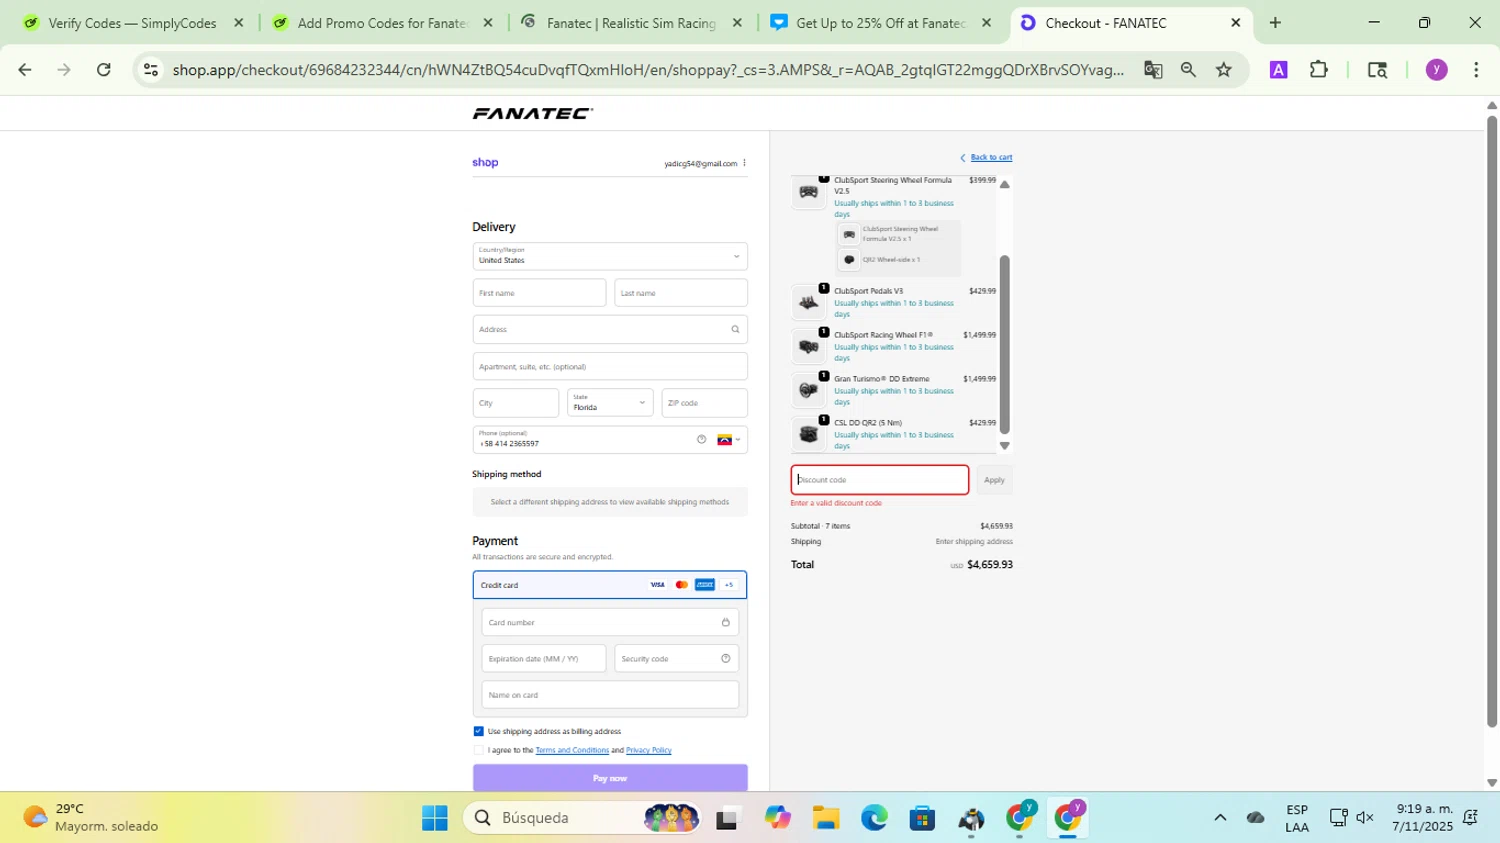Open the Country/Region dropdown
Image resolution: width=1500 pixels, height=843 pixels.
pyautogui.click(x=610, y=256)
